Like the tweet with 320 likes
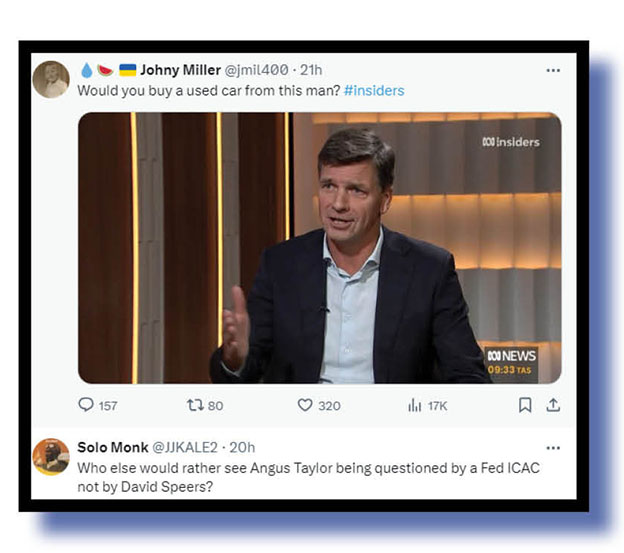Viewport: 624px width, 553px height. click(306, 405)
